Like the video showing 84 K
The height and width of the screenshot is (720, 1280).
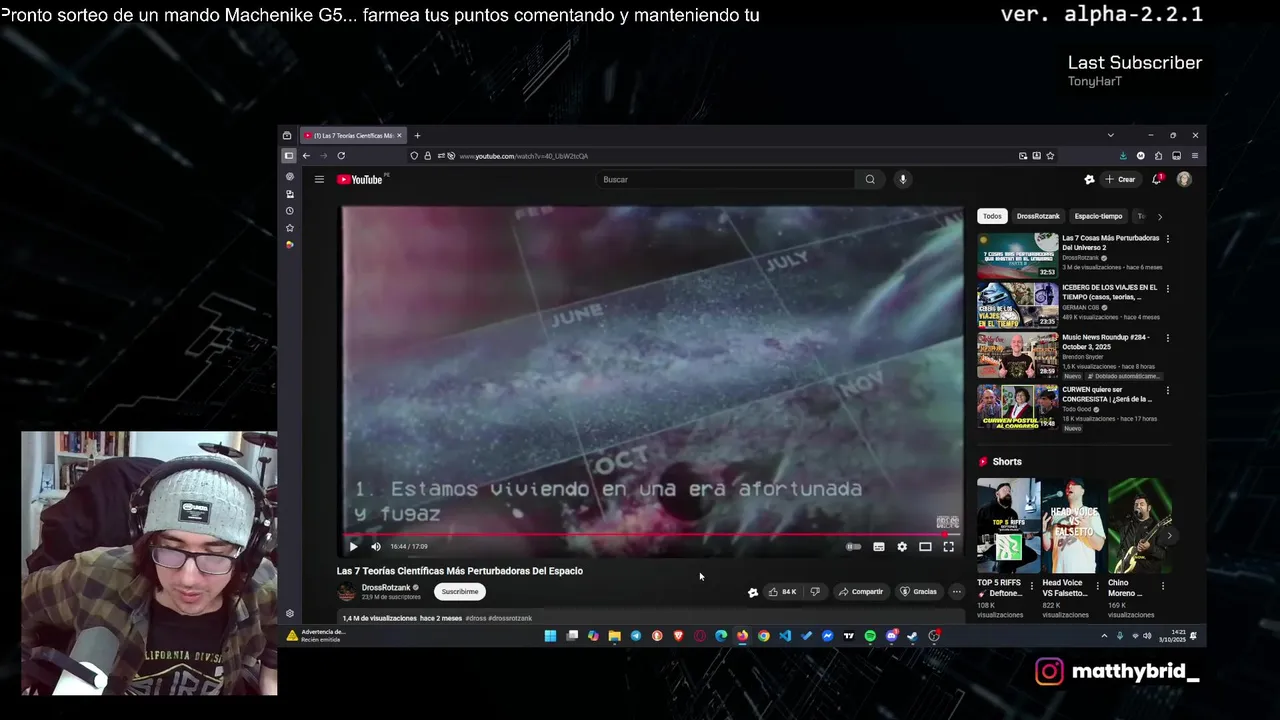(783, 592)
